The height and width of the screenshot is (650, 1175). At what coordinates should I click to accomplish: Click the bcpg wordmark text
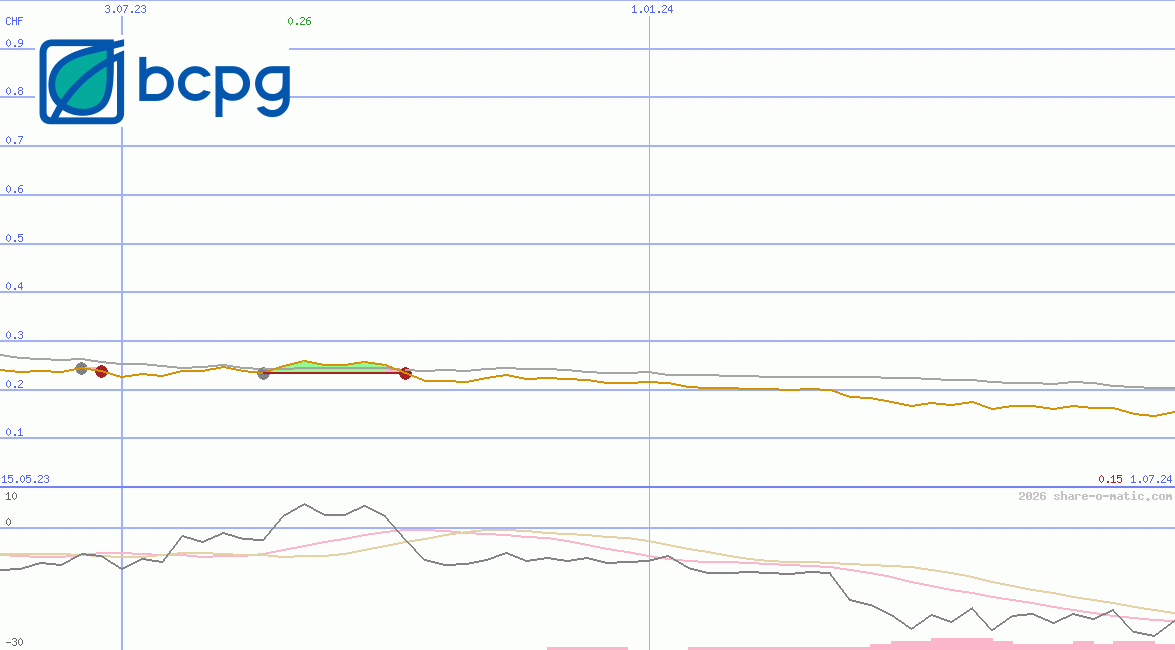214,86
